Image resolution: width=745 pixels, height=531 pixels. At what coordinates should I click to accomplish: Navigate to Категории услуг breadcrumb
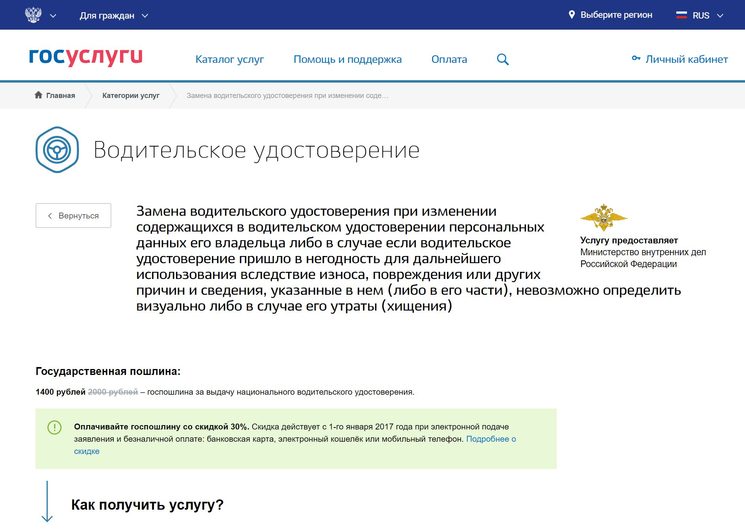pyautogui.click(x=130, y=96)
